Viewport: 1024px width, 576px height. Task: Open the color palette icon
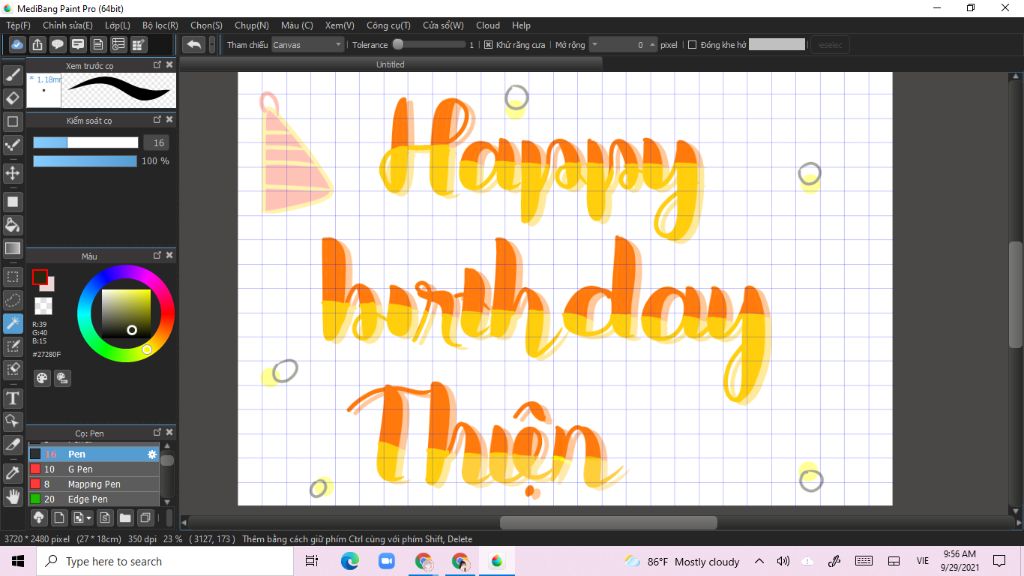click(x=42, y=378)
